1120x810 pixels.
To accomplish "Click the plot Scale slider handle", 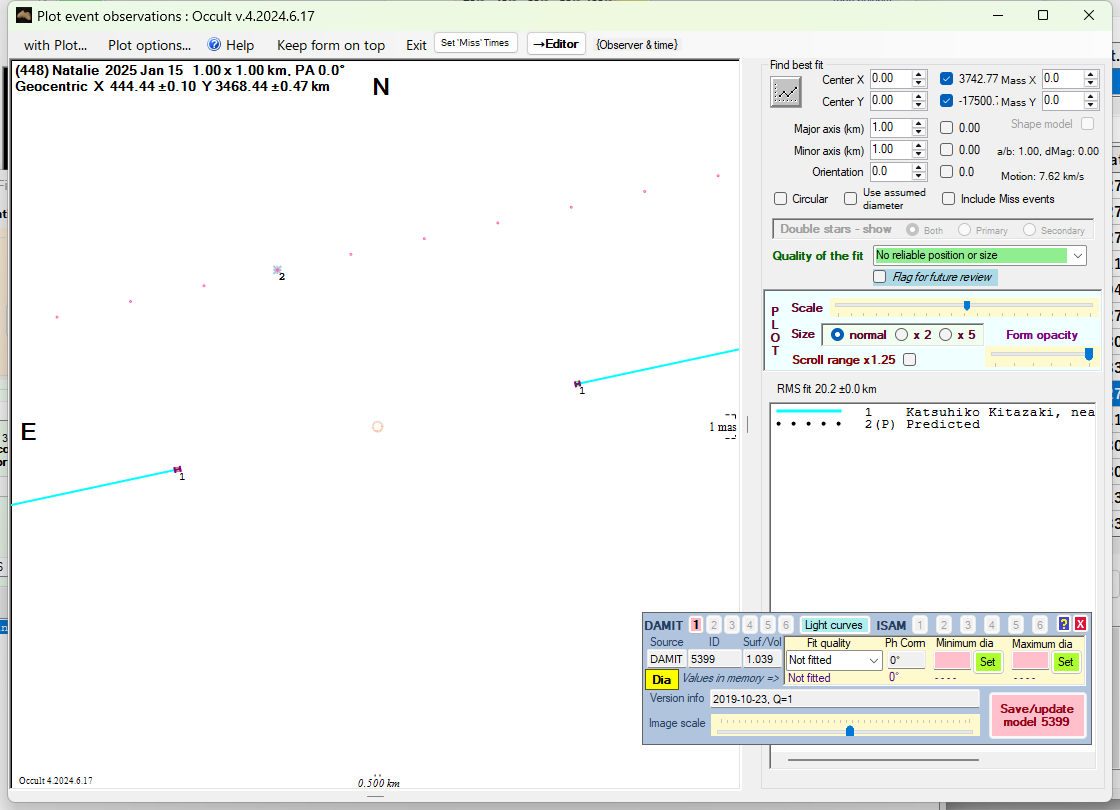I will pyautogui.click(x=966, y=306).
